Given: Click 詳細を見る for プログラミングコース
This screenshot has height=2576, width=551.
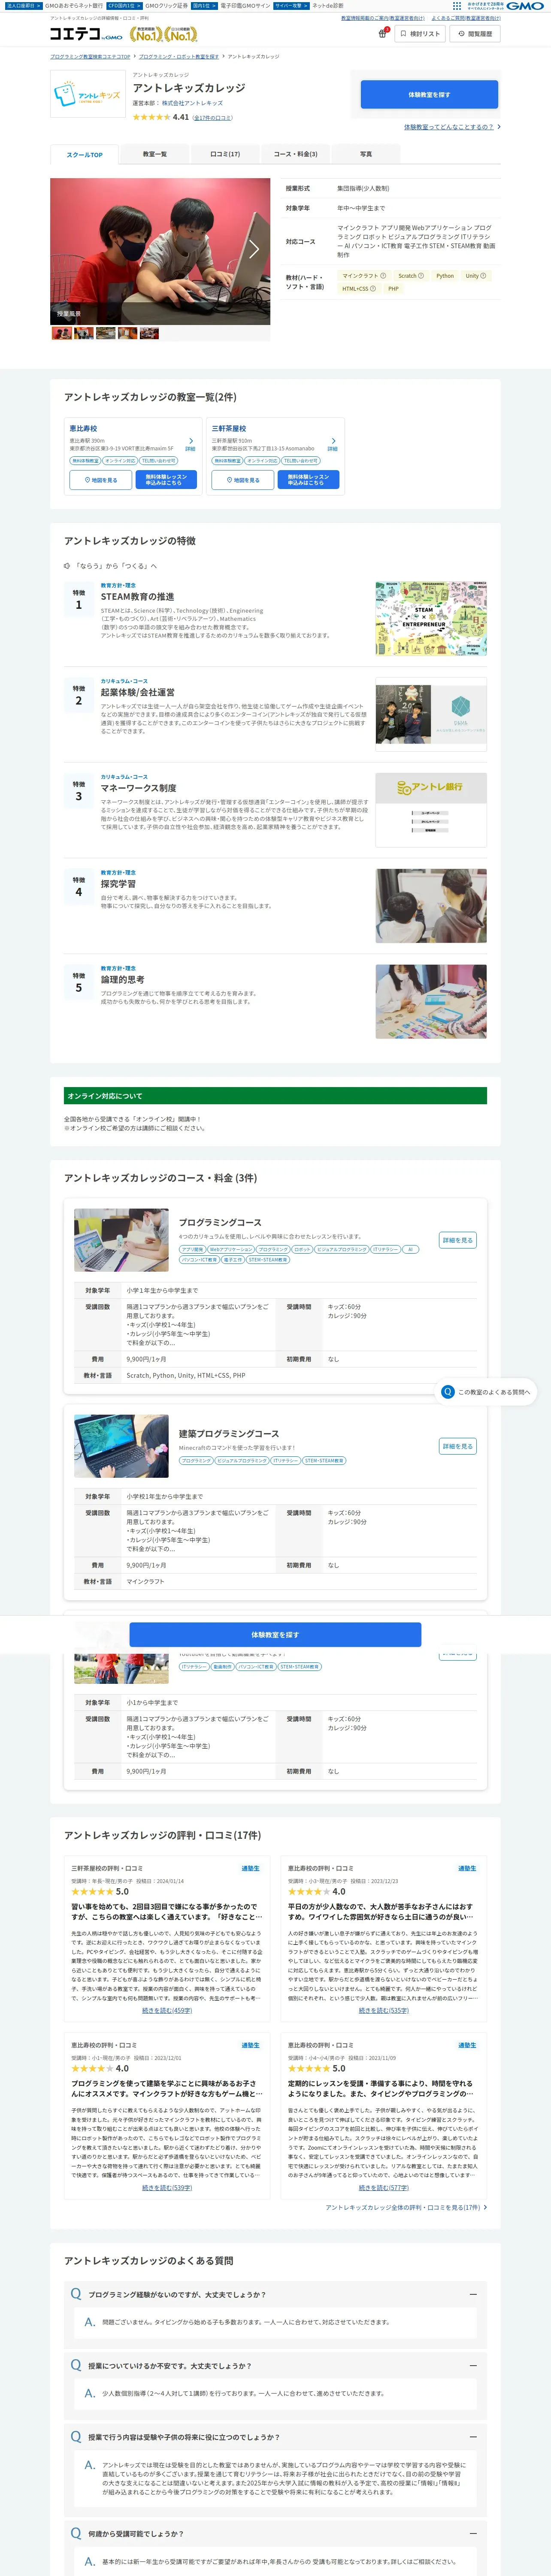Looking at the screenshot, I should (457, 1240).
